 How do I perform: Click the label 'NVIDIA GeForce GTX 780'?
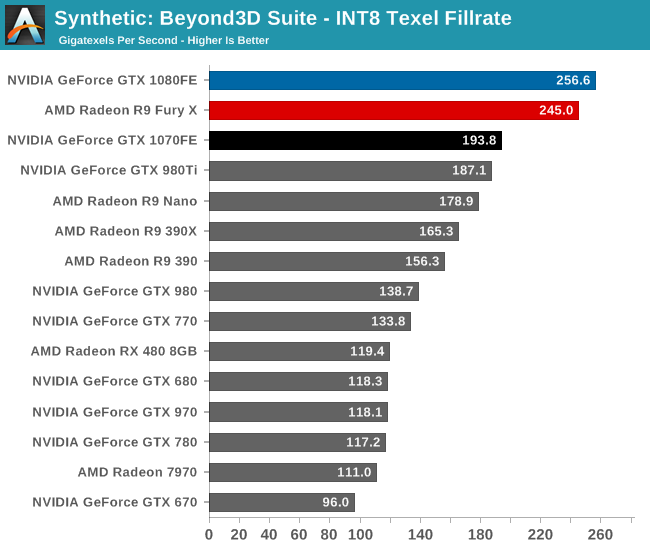point(115,442)
